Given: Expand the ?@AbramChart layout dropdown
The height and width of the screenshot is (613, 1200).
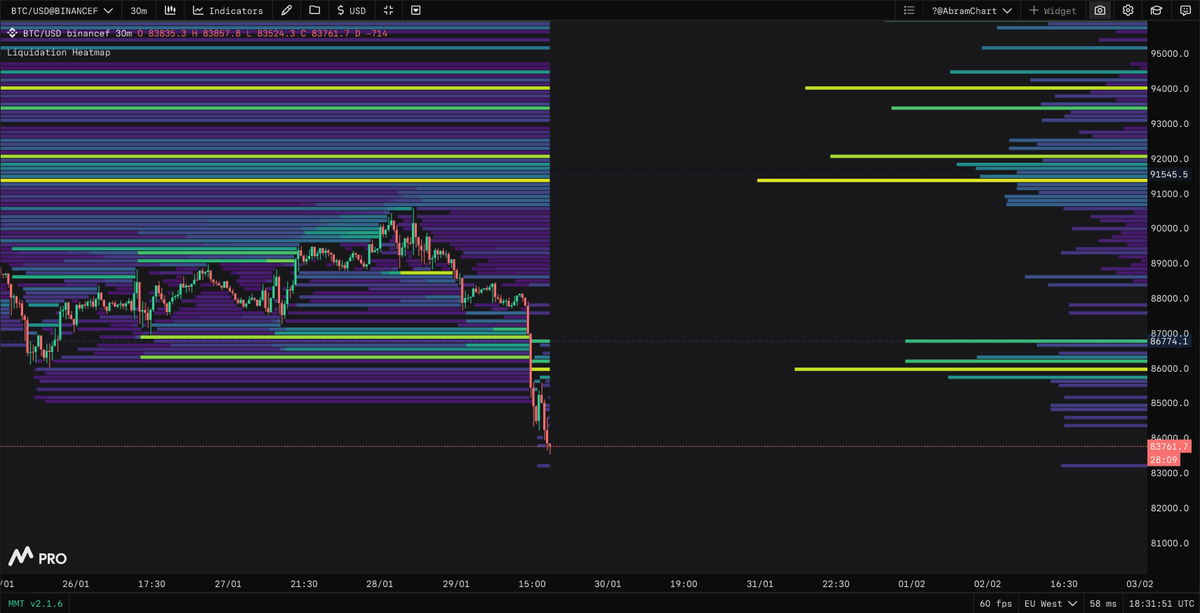Looking at the screenshot, I should pyautogui.click(x=971, y=10).
